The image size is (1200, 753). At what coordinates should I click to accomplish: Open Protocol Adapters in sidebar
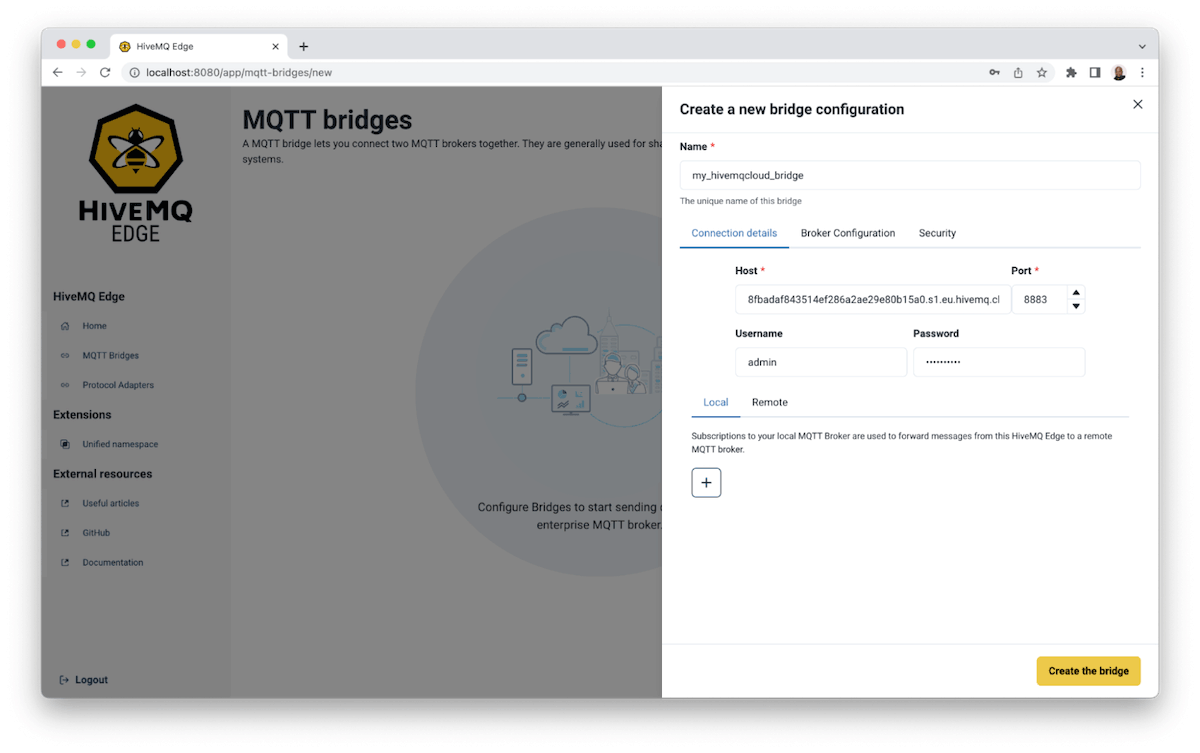coord(118,385)
